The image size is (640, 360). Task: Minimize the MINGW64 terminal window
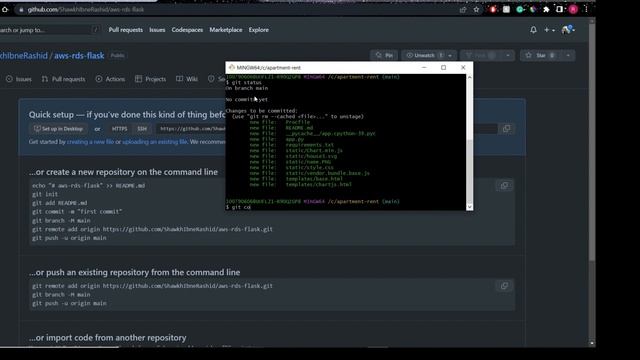click(x=424, y=68)
